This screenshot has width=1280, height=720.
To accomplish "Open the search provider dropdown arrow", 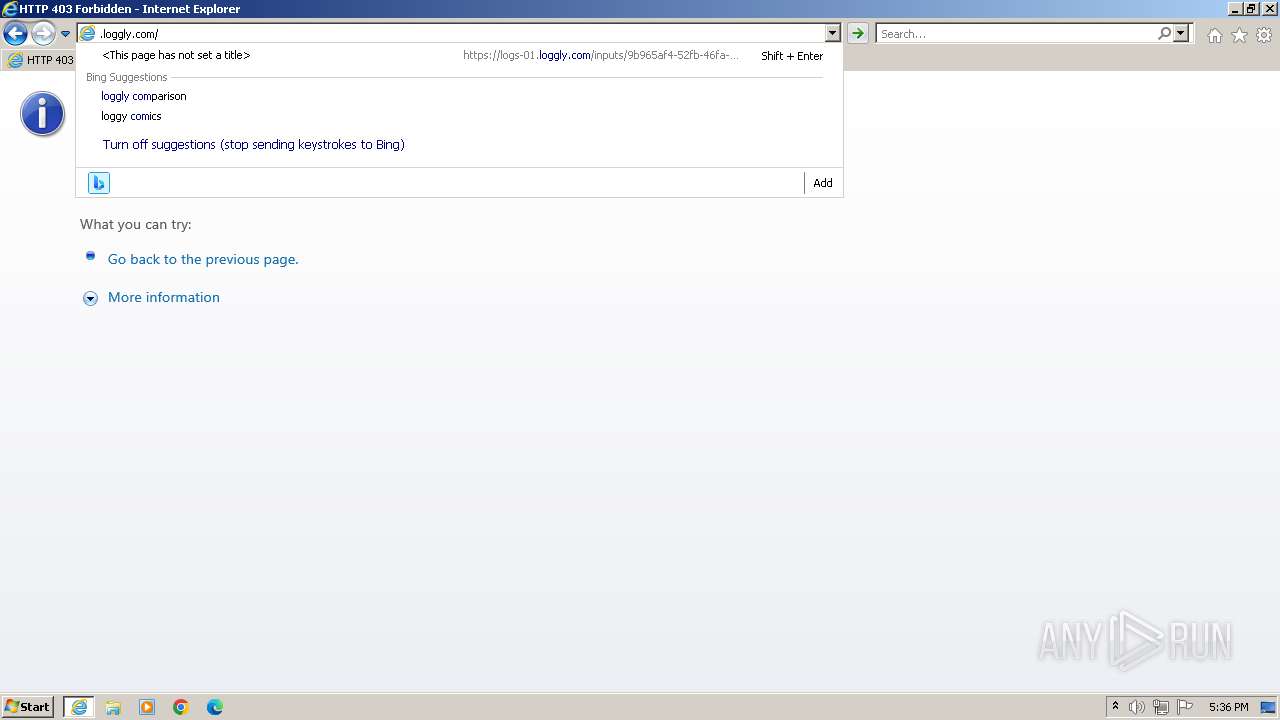I will (x=1181, y=34).
